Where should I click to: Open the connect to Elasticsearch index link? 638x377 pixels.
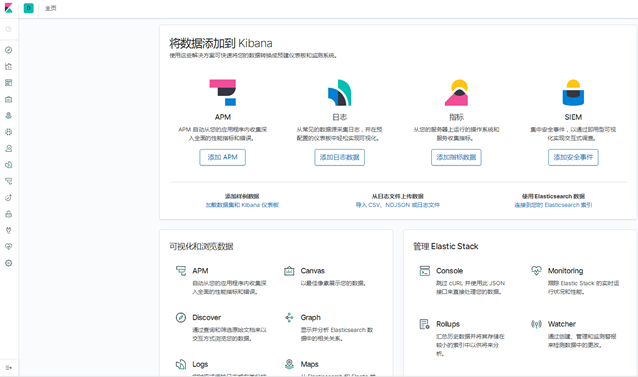point(553,205)
